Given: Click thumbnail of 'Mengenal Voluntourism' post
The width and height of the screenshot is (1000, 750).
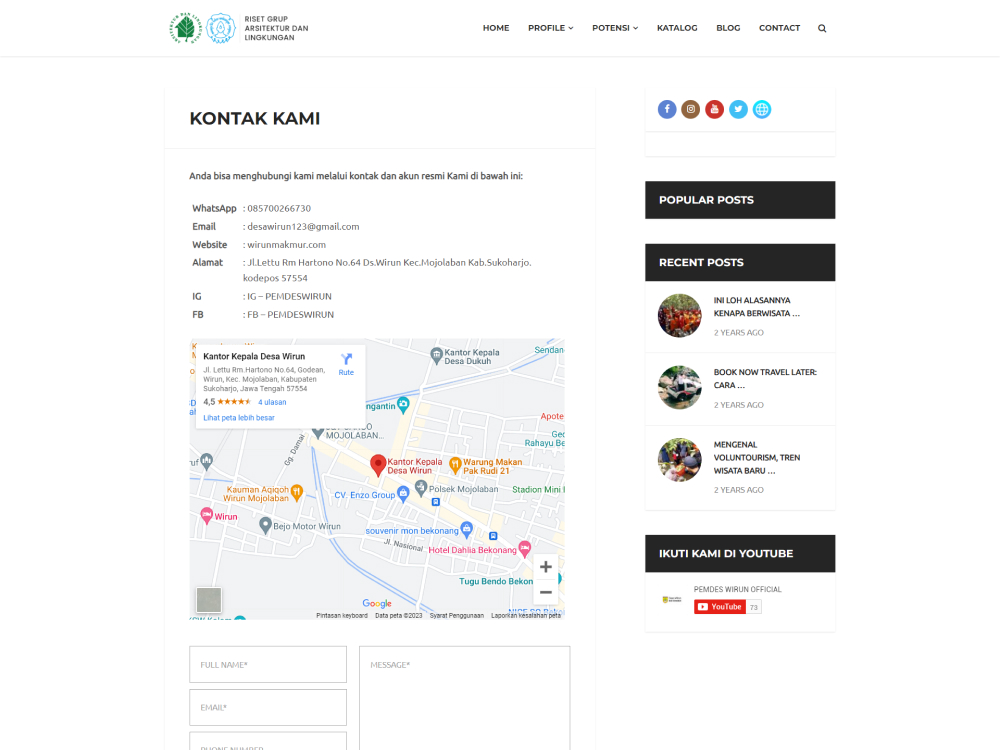Looking at the screenshot, I should [x=679, y=459].
